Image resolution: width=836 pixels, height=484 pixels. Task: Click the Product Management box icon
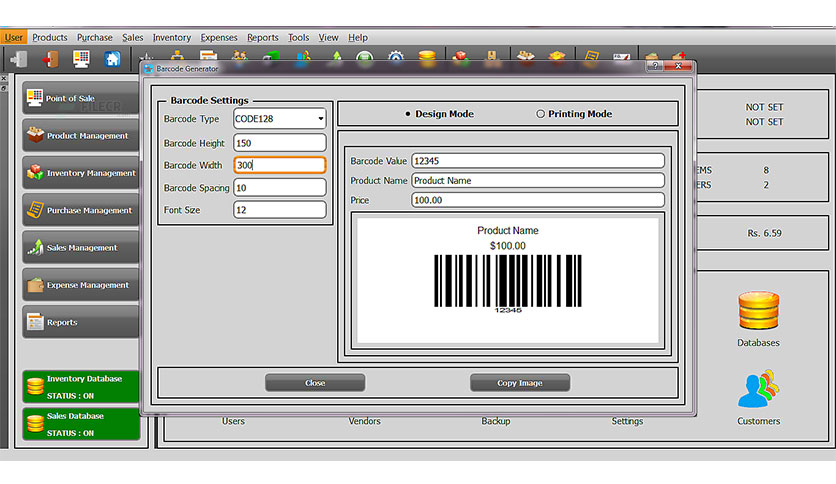35,135
